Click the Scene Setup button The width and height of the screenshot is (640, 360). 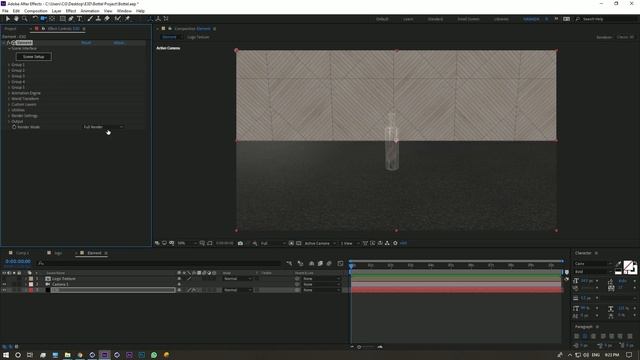pyautogui.click(x=33, y=57)
